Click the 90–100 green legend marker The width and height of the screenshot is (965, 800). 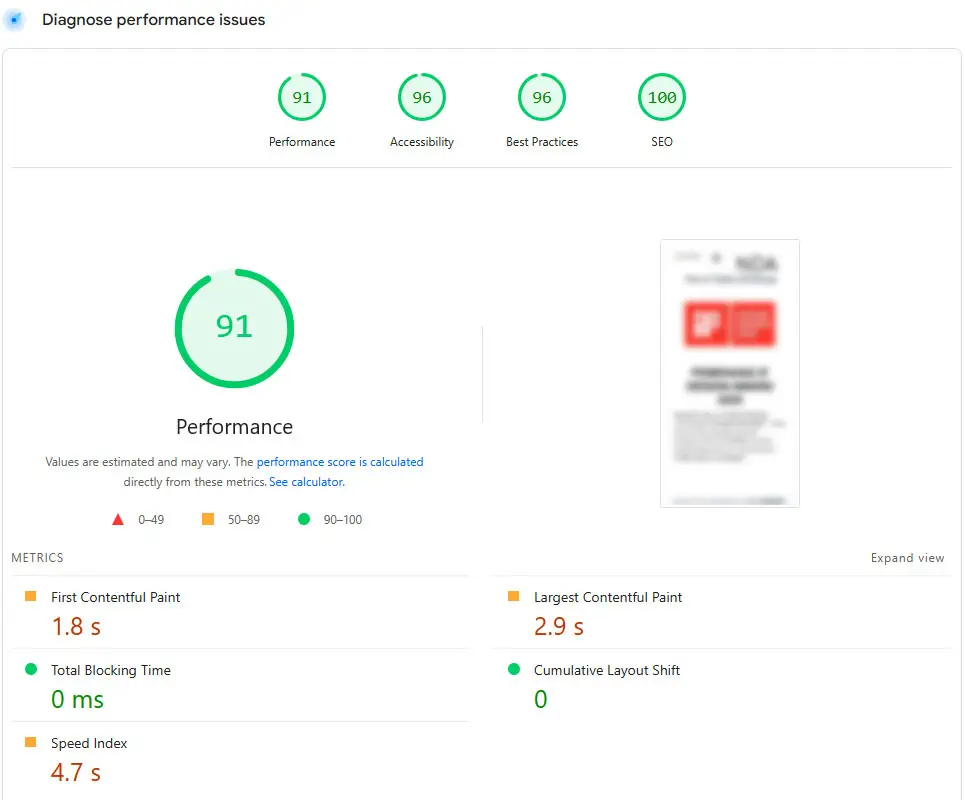[303, 518]
